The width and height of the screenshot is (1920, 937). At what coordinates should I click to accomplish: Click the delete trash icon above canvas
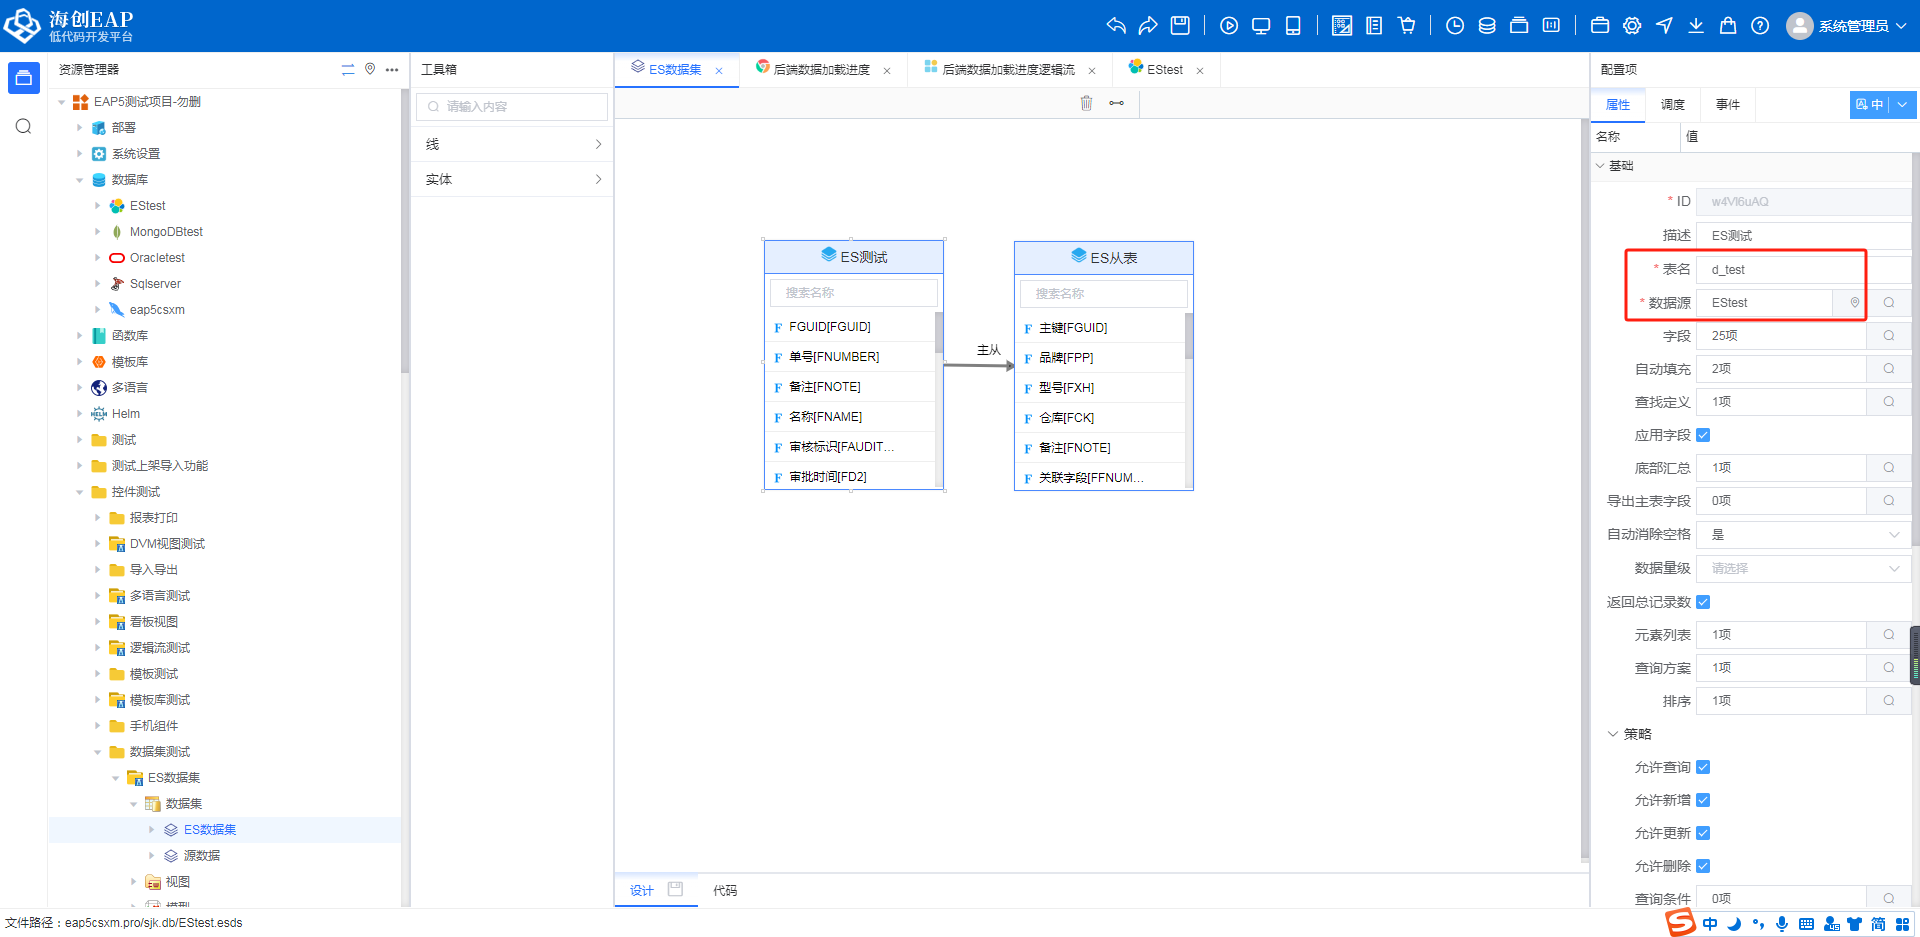(1086, 103)
